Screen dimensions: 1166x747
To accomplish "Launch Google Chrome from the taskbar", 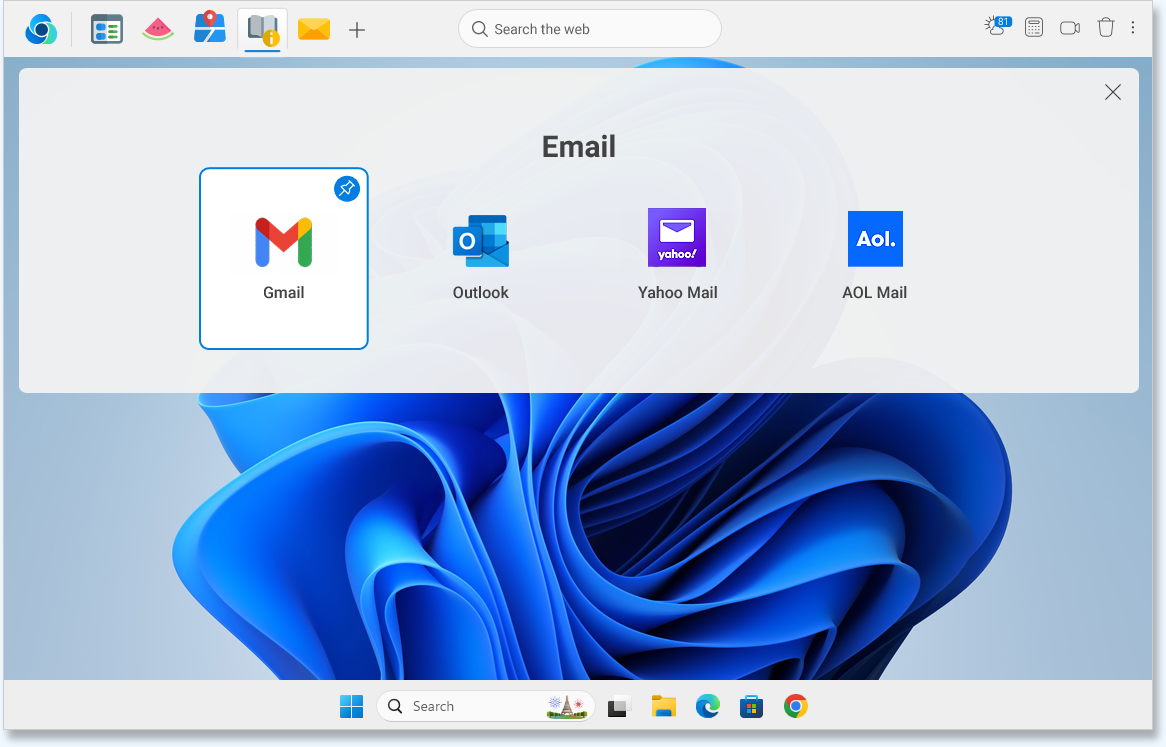I will (x=795, y=706).
